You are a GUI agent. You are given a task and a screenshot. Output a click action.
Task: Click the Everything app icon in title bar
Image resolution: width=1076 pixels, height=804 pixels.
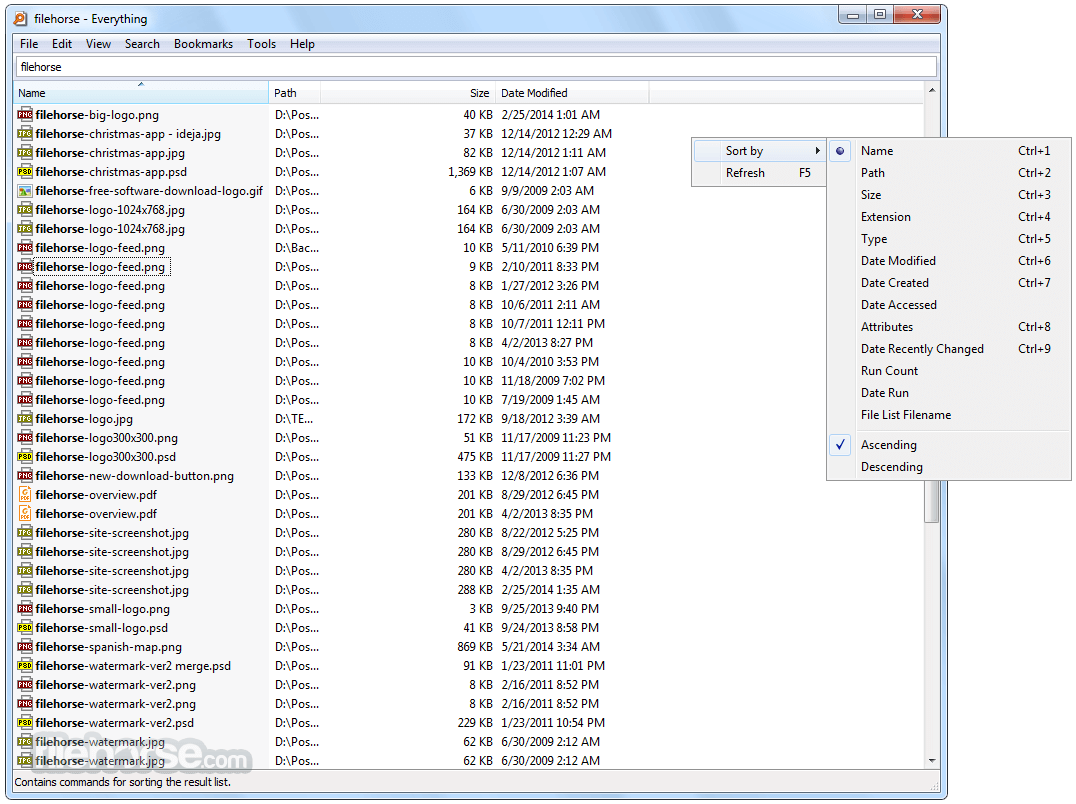pos(21,19)
